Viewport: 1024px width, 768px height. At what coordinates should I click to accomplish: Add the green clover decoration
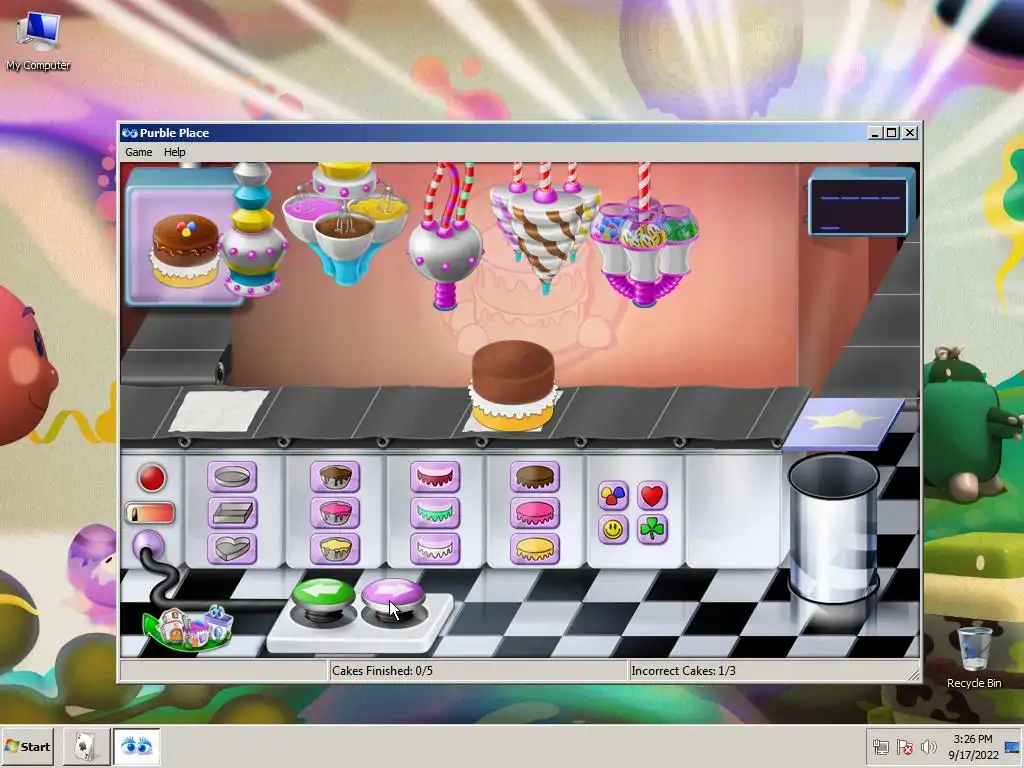click(x=652, y=530)
